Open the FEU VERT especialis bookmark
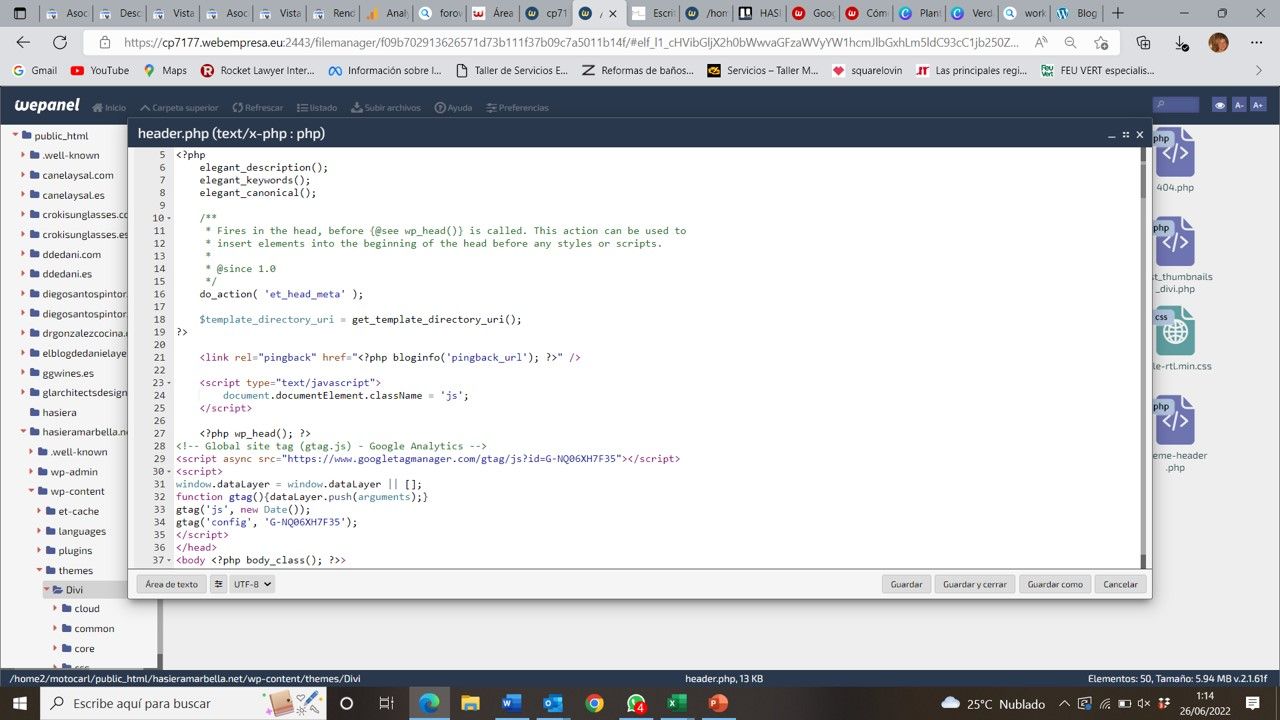The height and width of the screenshot is (720, 1280). click(x=1097, y=71)
